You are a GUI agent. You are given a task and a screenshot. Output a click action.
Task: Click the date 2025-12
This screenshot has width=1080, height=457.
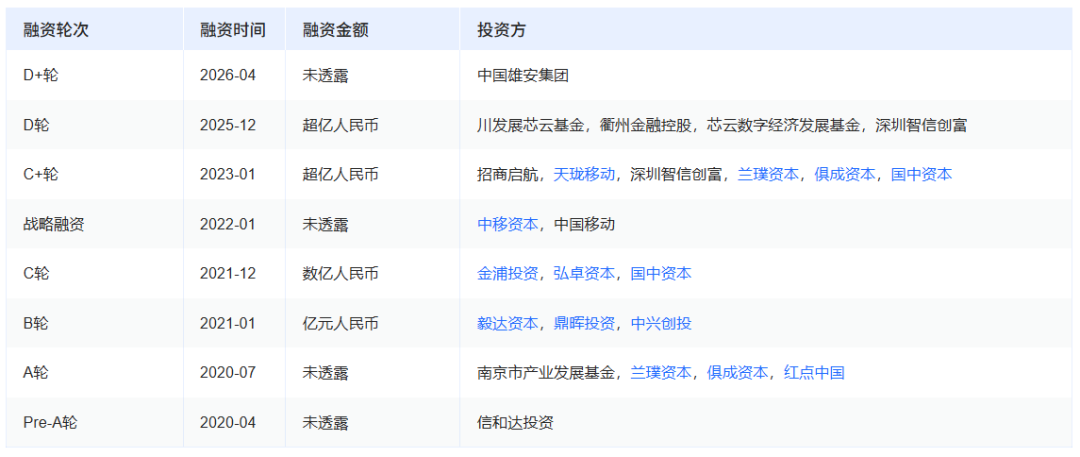[228, 125]
